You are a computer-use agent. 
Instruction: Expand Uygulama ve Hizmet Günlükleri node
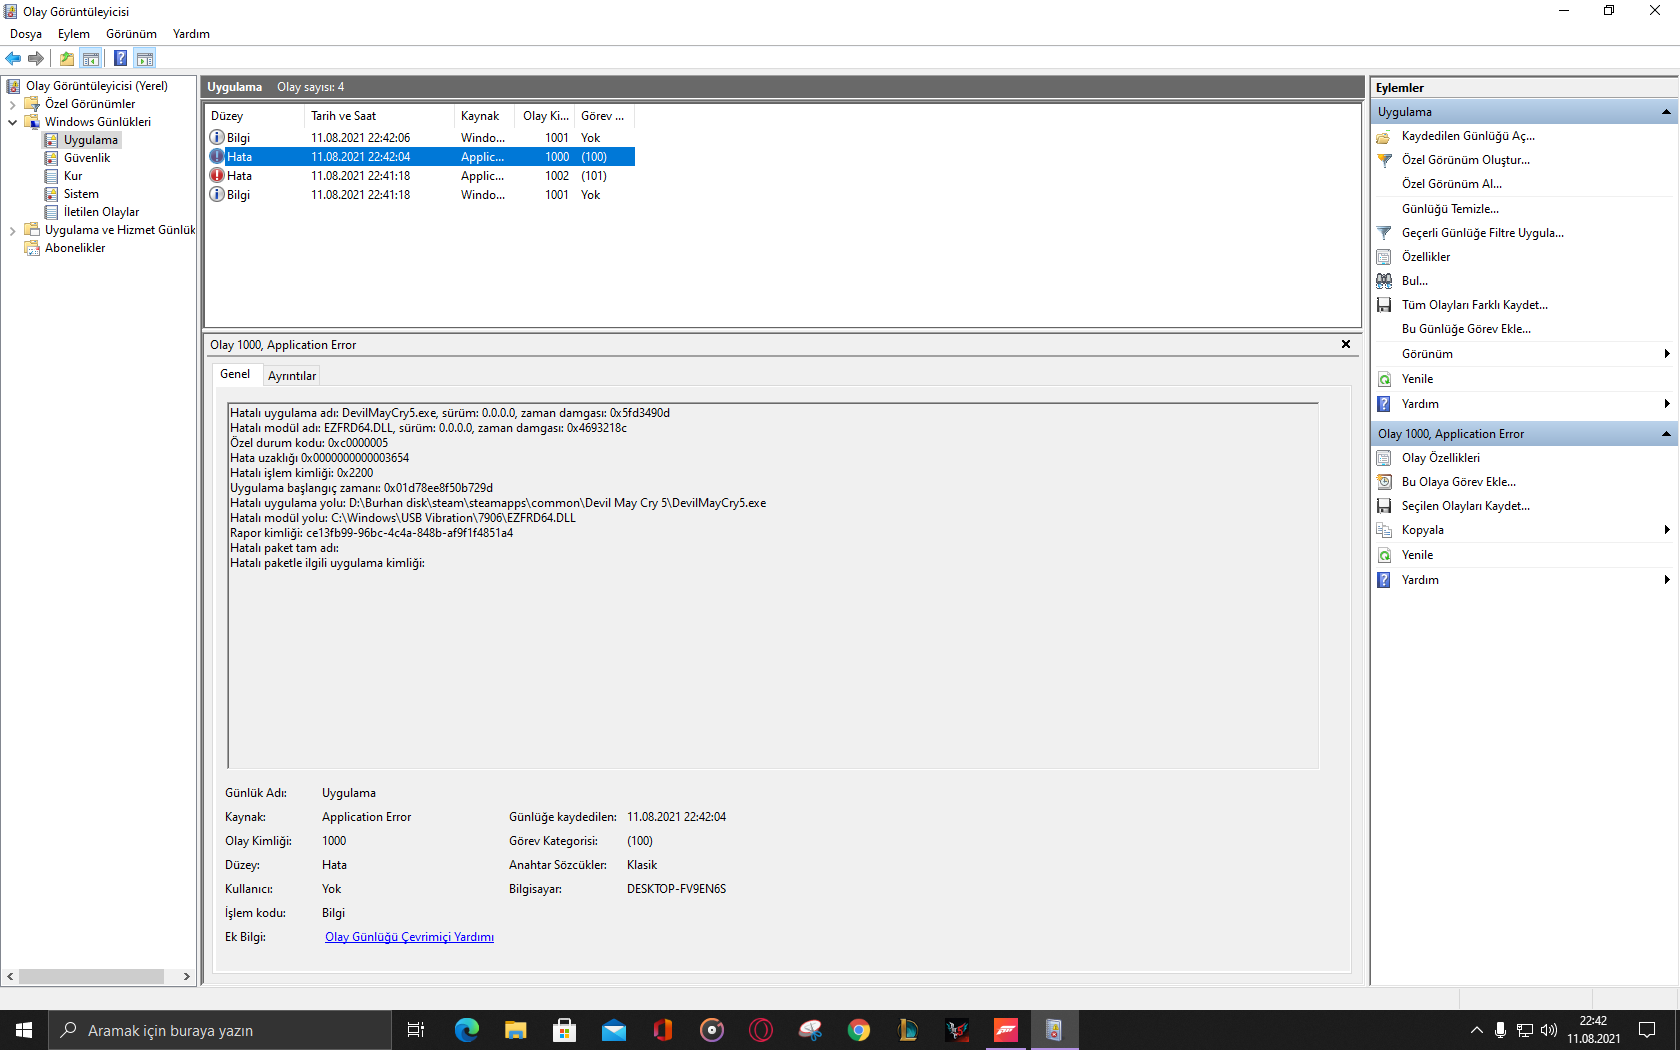[x=12, y=230]
